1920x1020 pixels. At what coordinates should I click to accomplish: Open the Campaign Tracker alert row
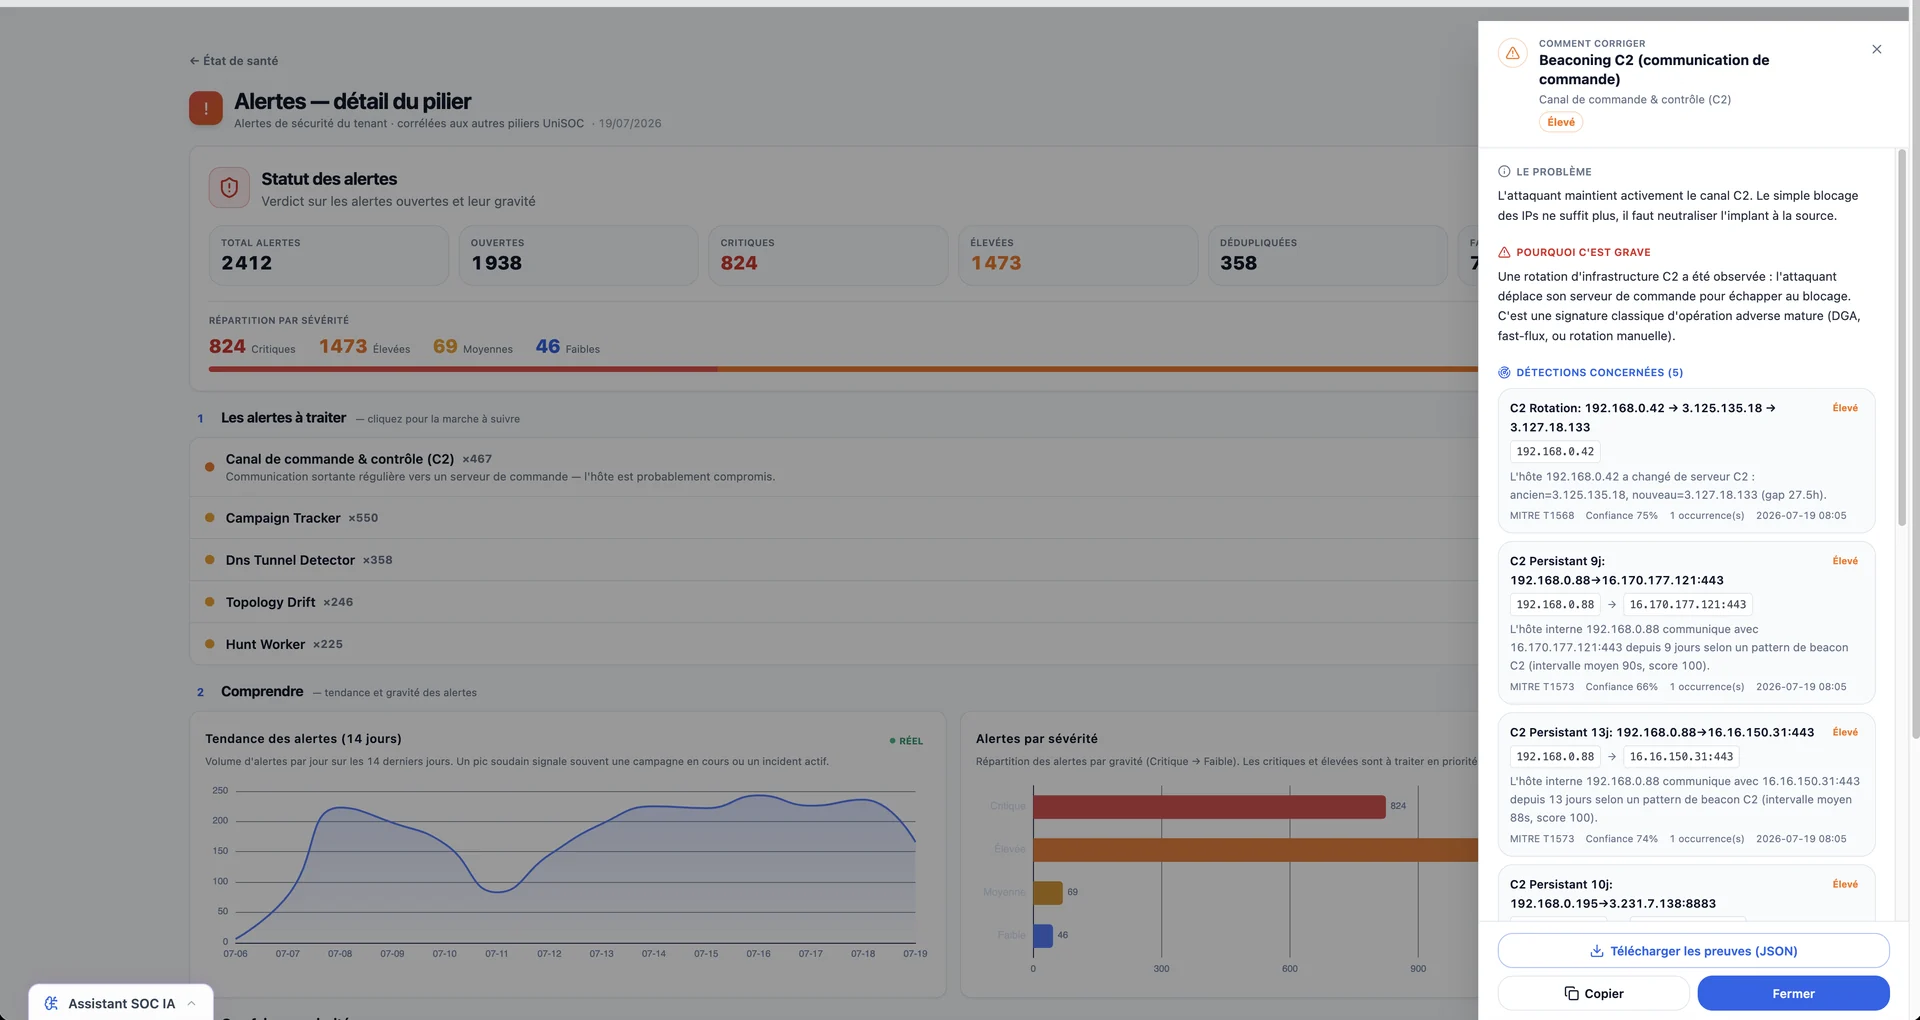[x=834, y=518]
